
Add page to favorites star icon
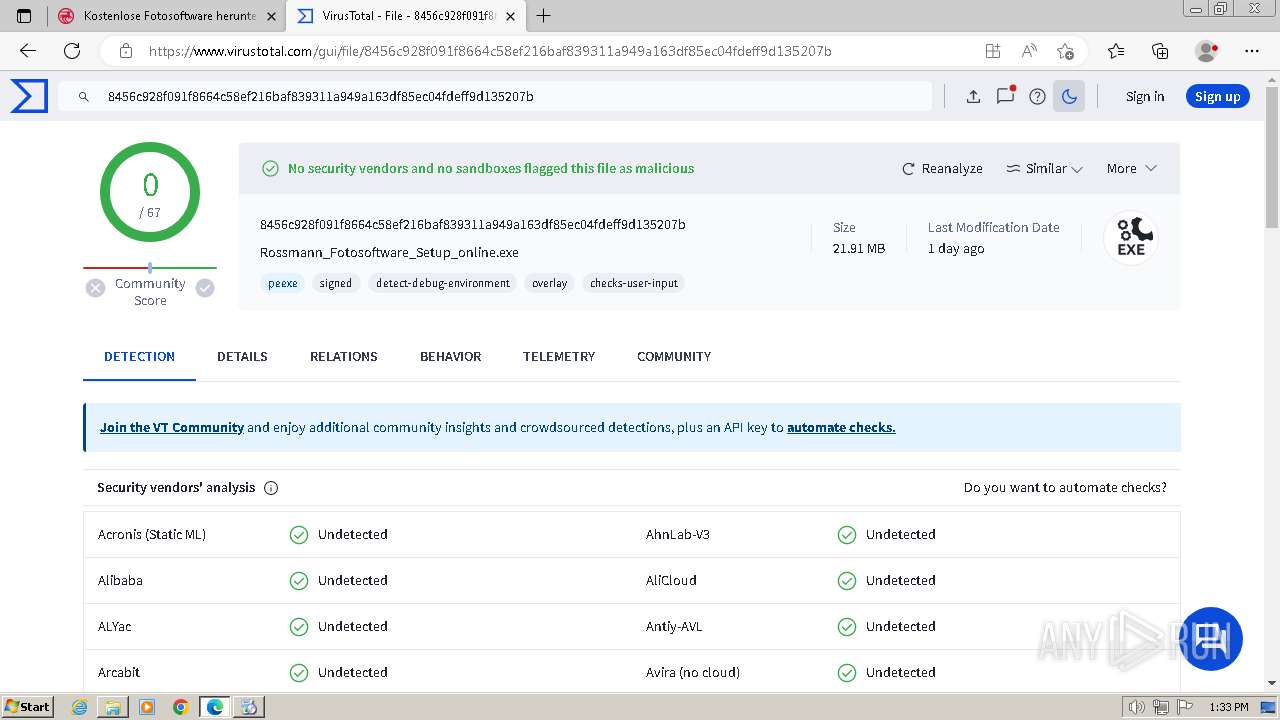click(1065, 51)
